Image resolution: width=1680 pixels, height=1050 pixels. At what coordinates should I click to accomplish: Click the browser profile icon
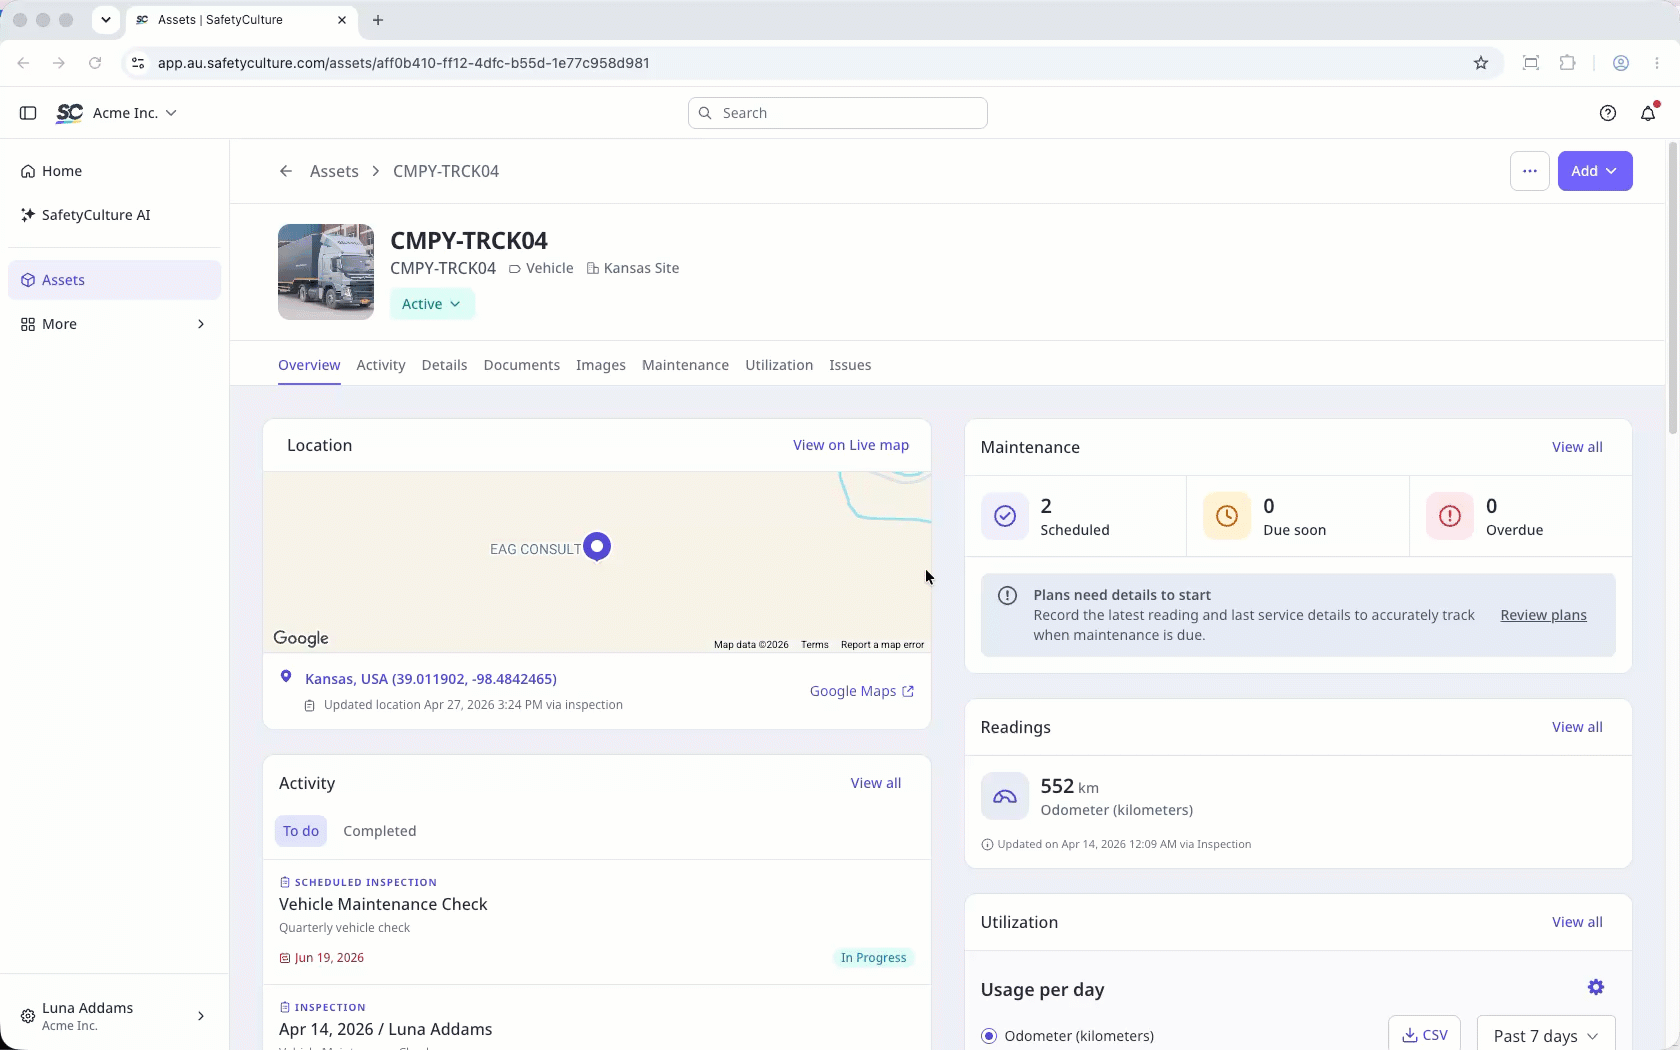click(x=1621, y=63)
